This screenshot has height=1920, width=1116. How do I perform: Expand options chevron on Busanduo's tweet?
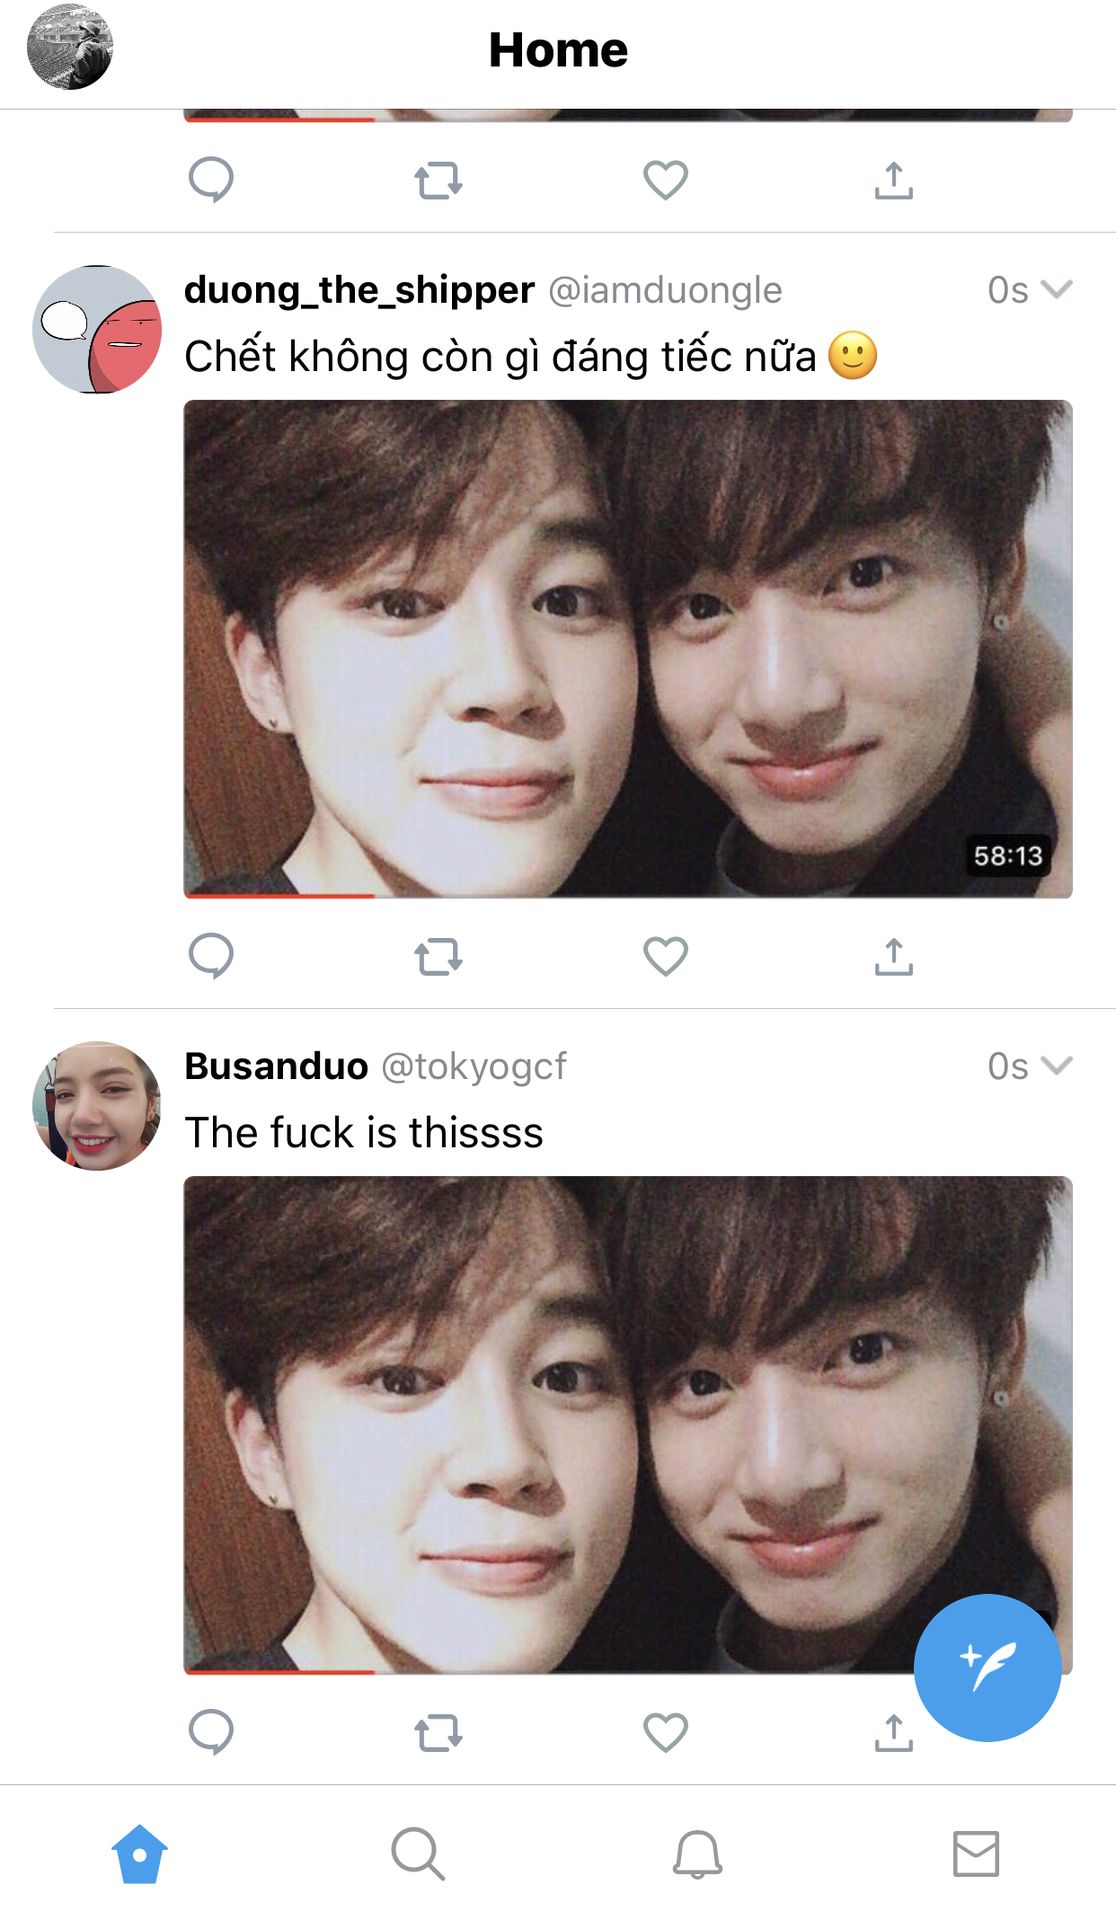[x=1056, y=1065]
